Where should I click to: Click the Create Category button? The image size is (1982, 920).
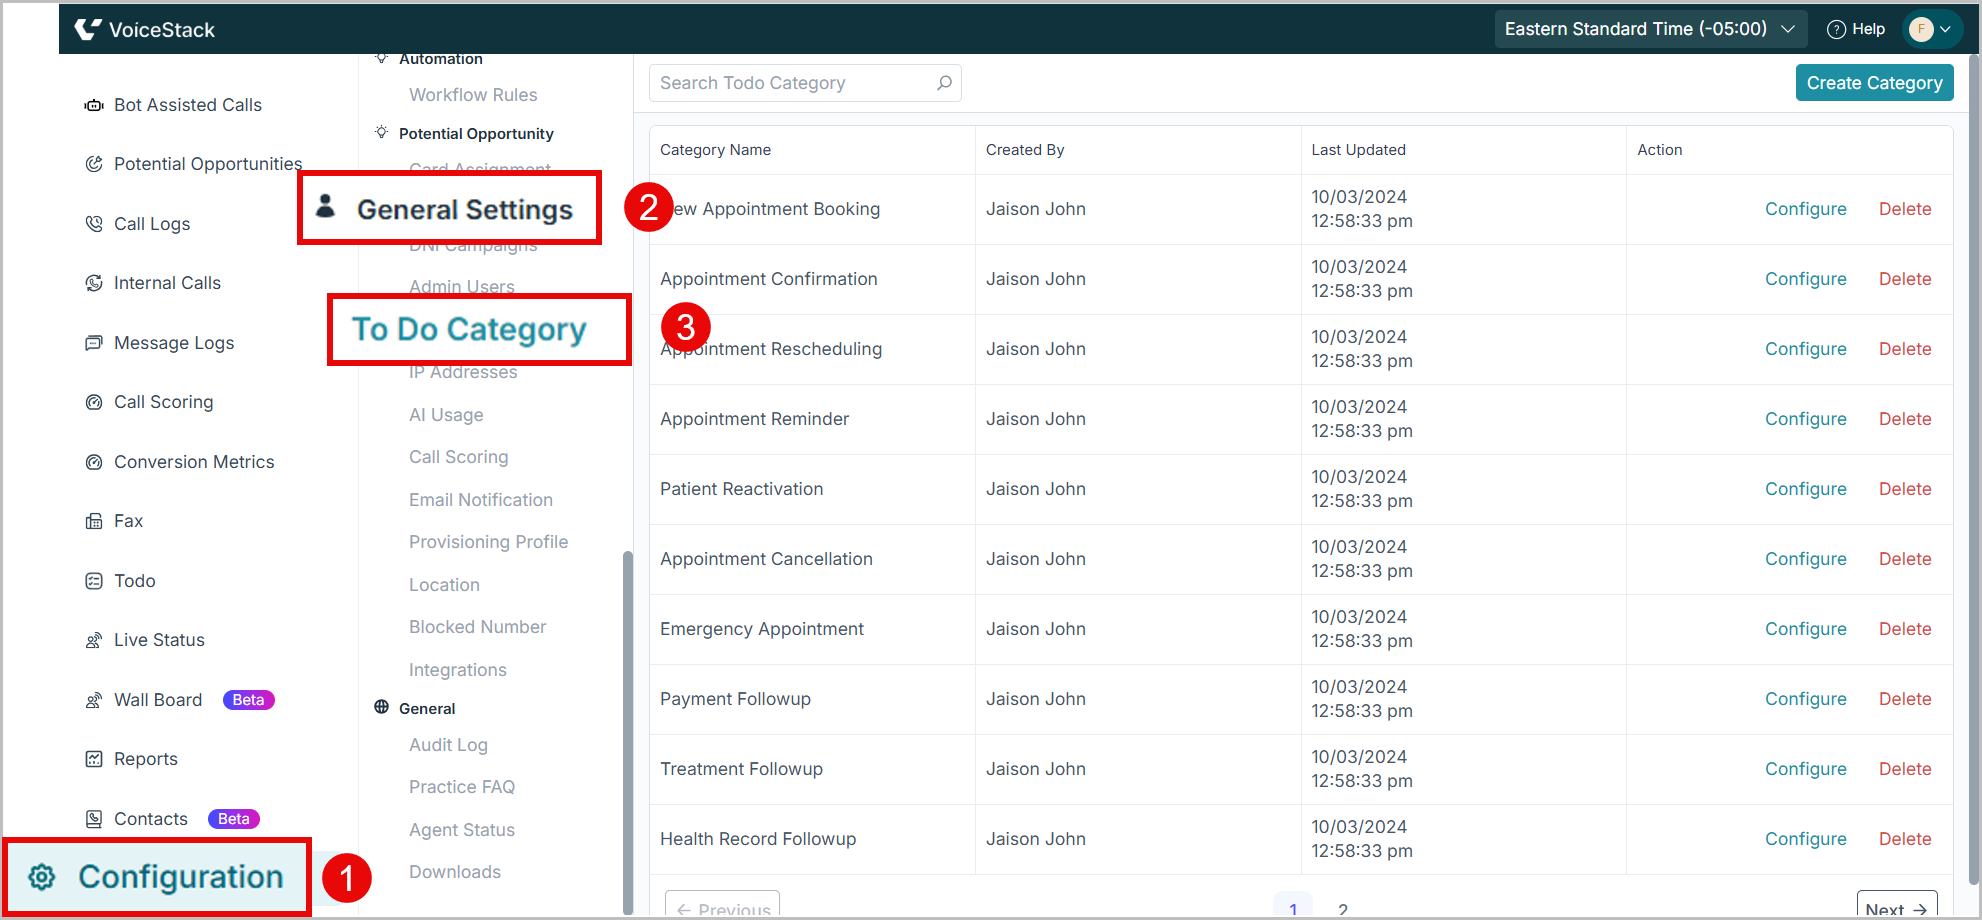1874,83
